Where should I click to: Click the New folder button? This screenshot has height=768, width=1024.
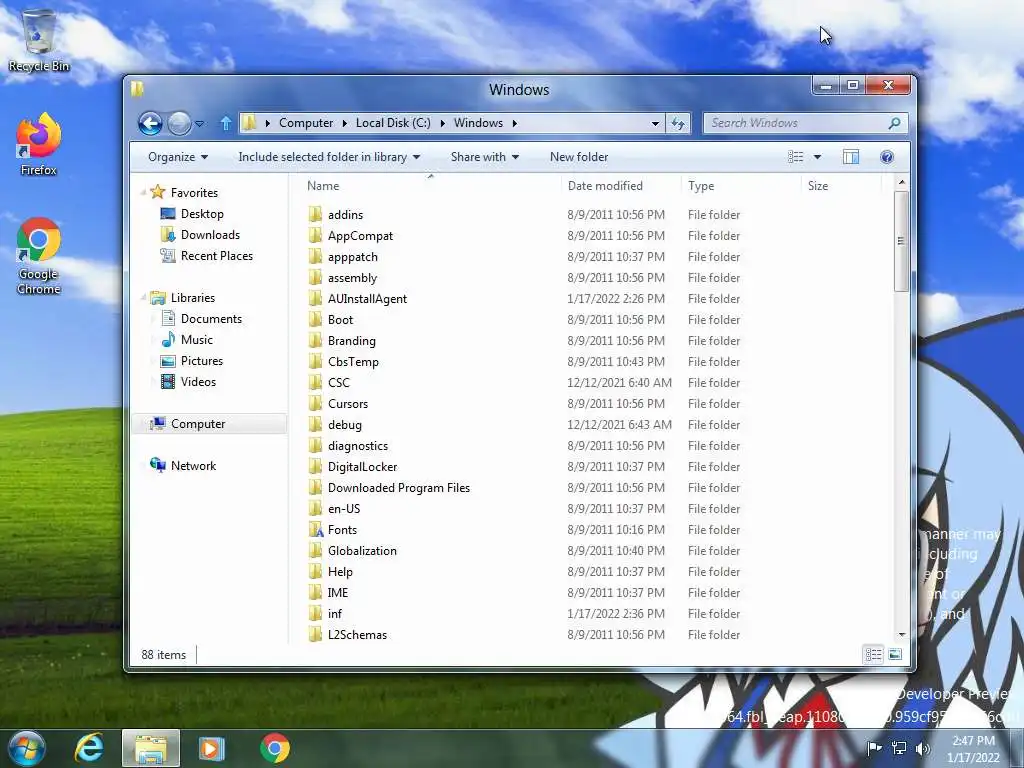point(579,157)
